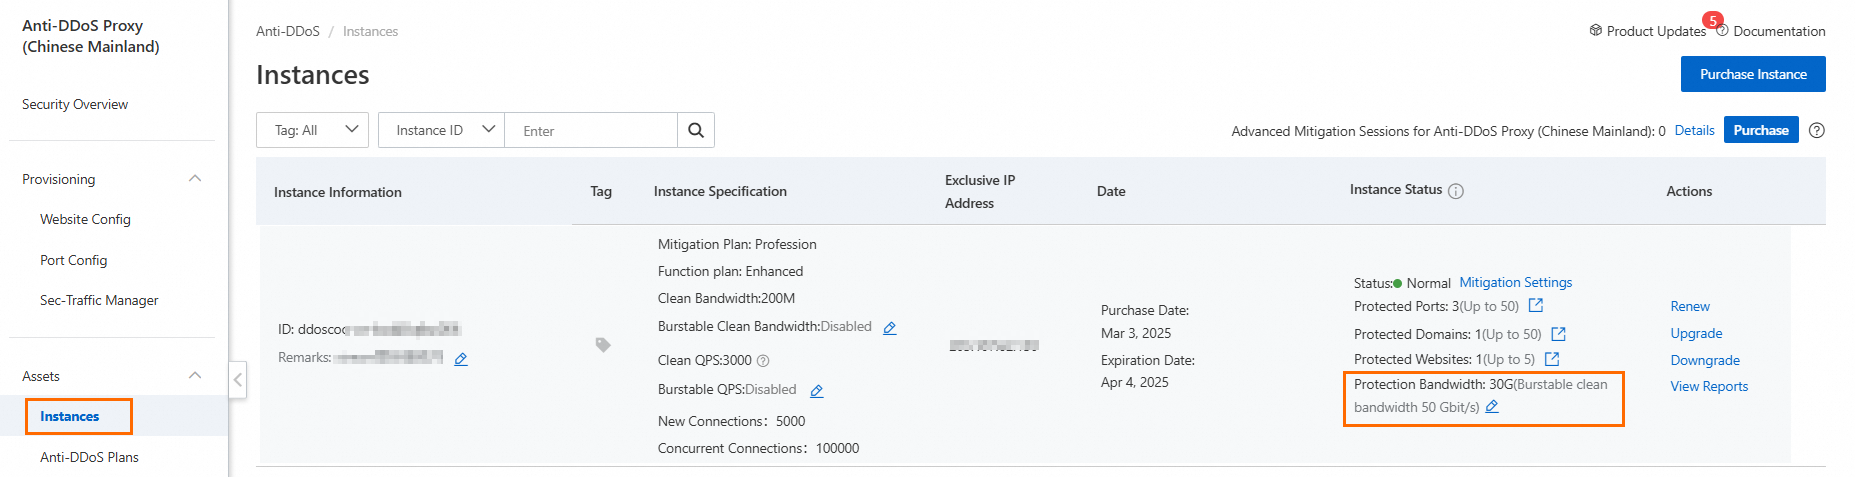1855x477 pixels.
Task: Click 'Instances' in the breadcrumb
Action: point(370,31)
